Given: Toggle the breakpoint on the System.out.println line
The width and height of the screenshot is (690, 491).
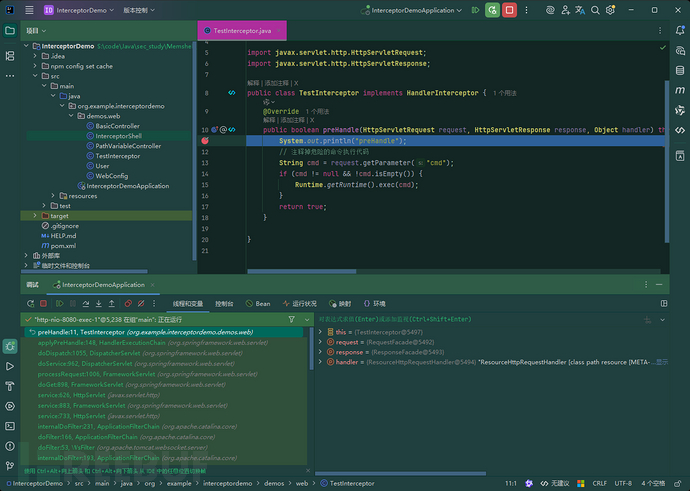Looking at the screenshot, I should (x=205, y=141).
